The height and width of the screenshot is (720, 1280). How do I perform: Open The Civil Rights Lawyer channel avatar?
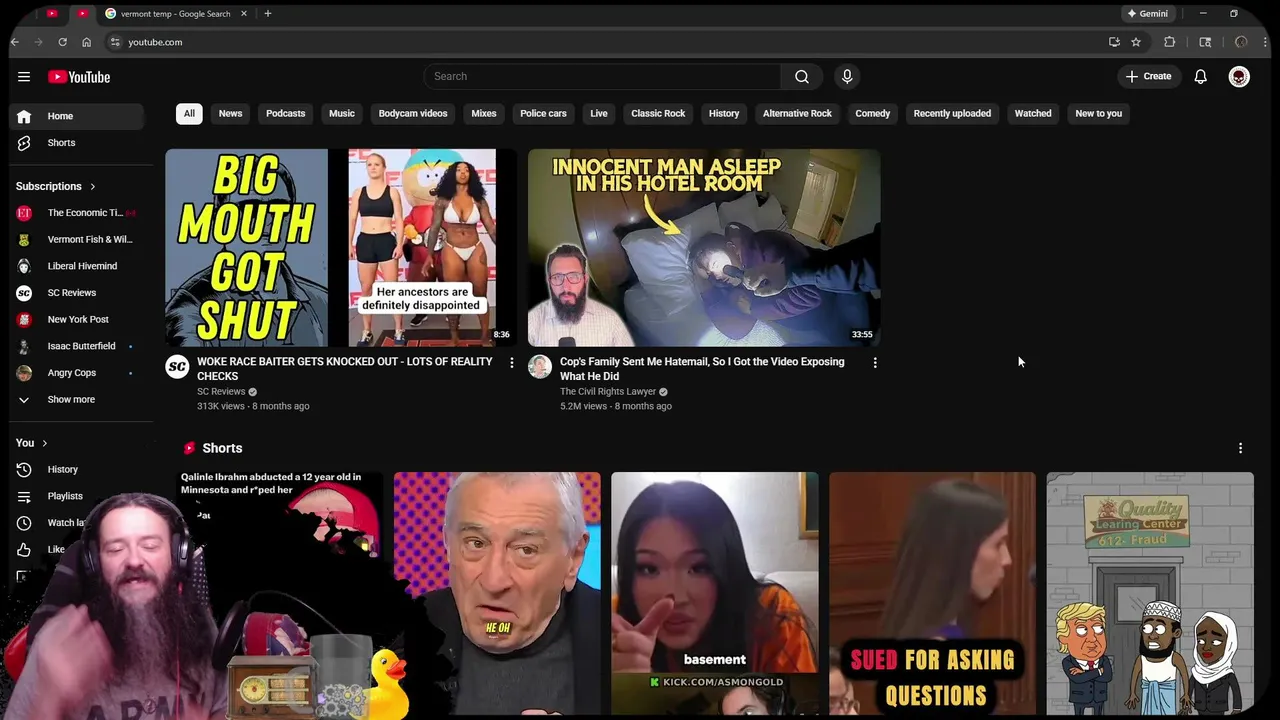(540, 367)
